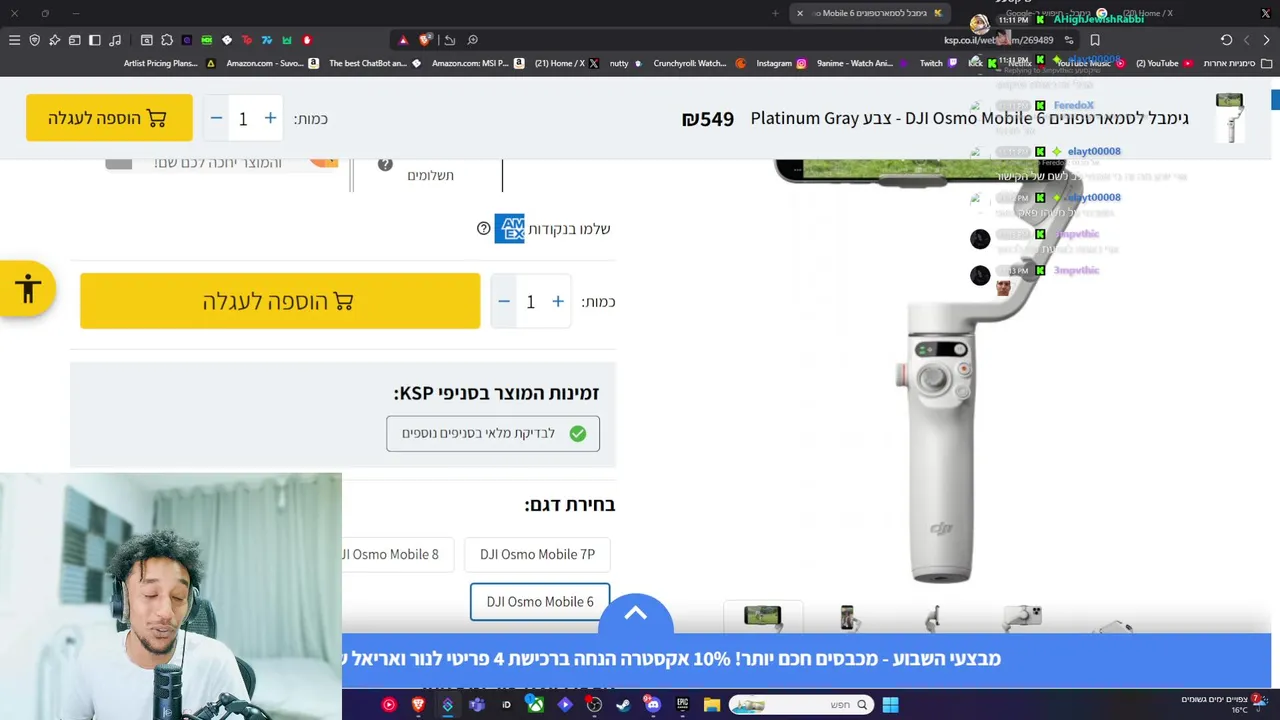Click the שלמו בנקודות Amex option
Screen dimensions: 1280x720
point(552,229)
